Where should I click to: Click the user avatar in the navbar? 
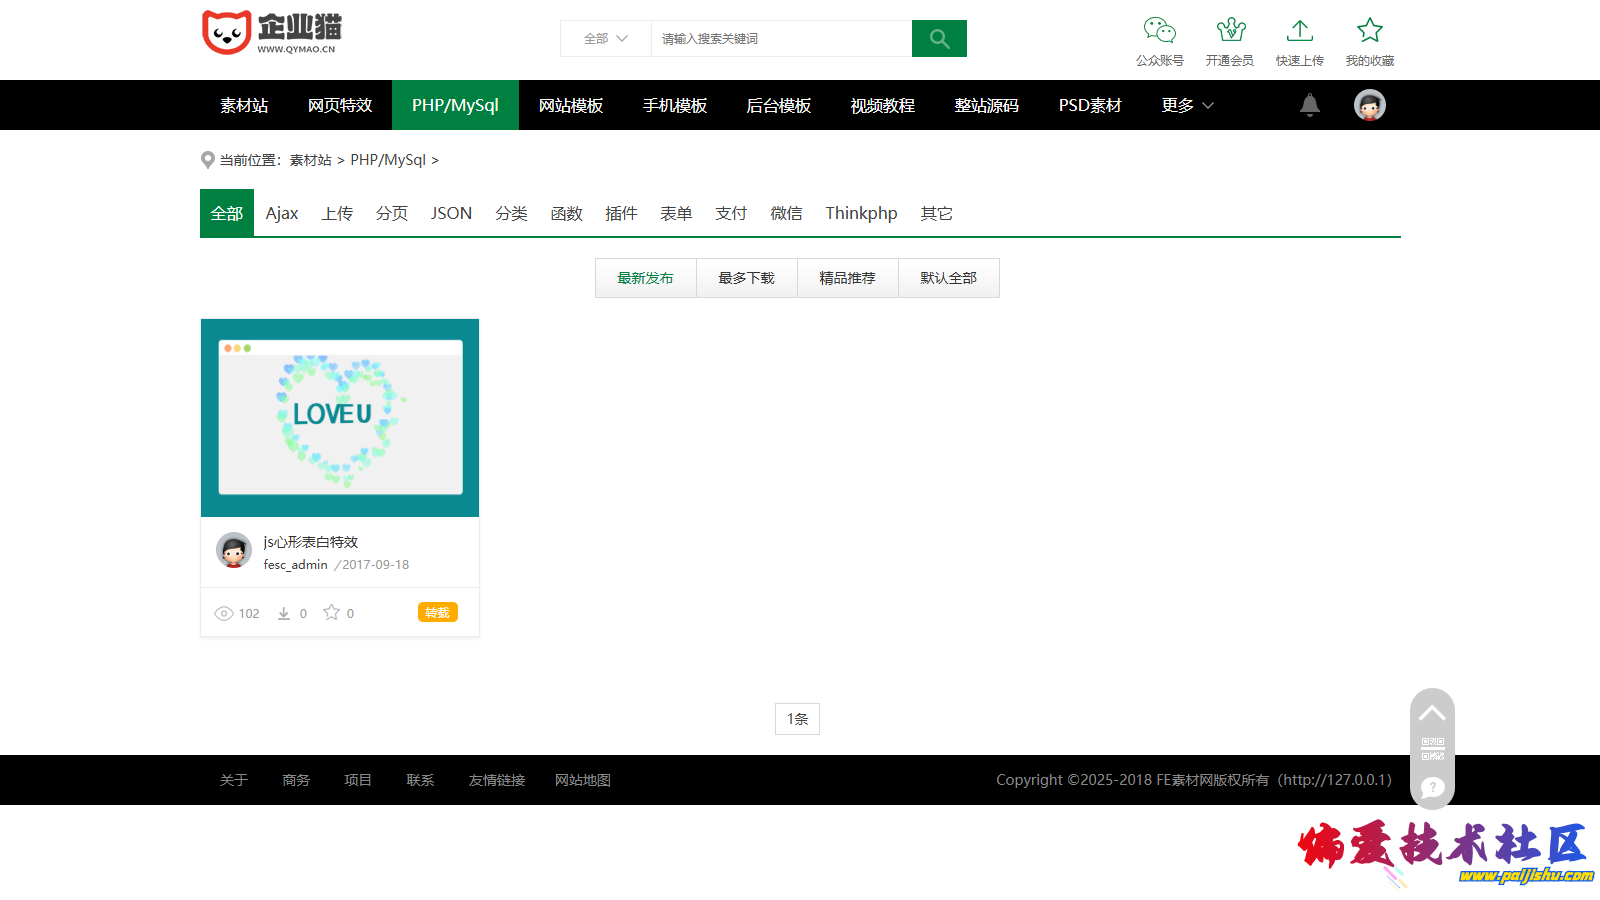pos(1369,105)
